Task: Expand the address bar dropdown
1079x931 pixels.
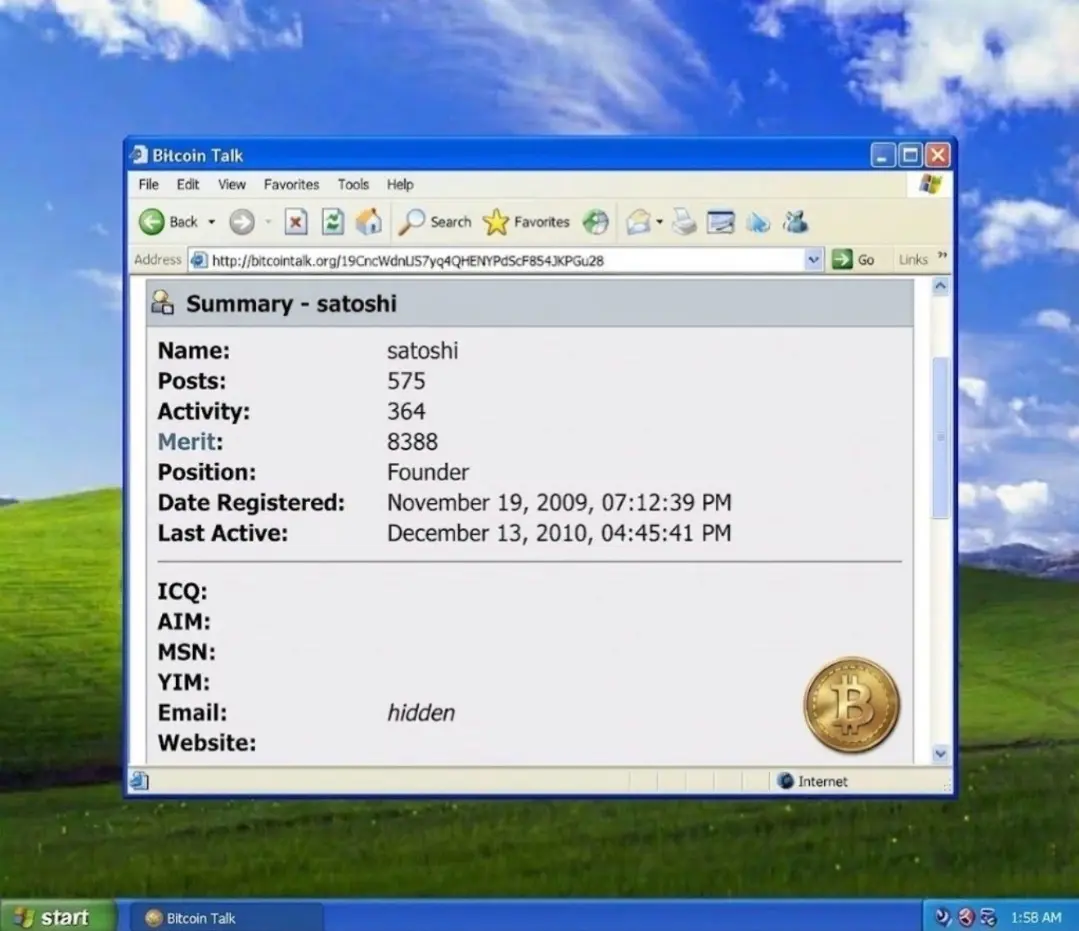Action: 813,260
